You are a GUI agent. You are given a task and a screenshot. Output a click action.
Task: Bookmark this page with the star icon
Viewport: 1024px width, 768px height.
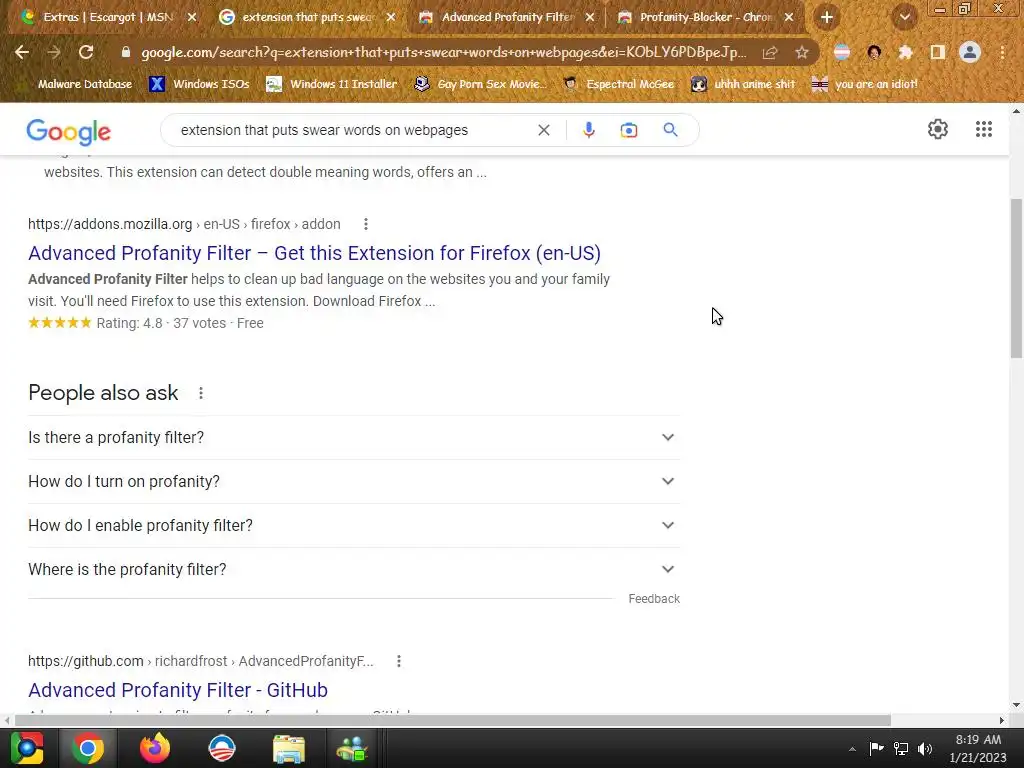coord(802,53)
